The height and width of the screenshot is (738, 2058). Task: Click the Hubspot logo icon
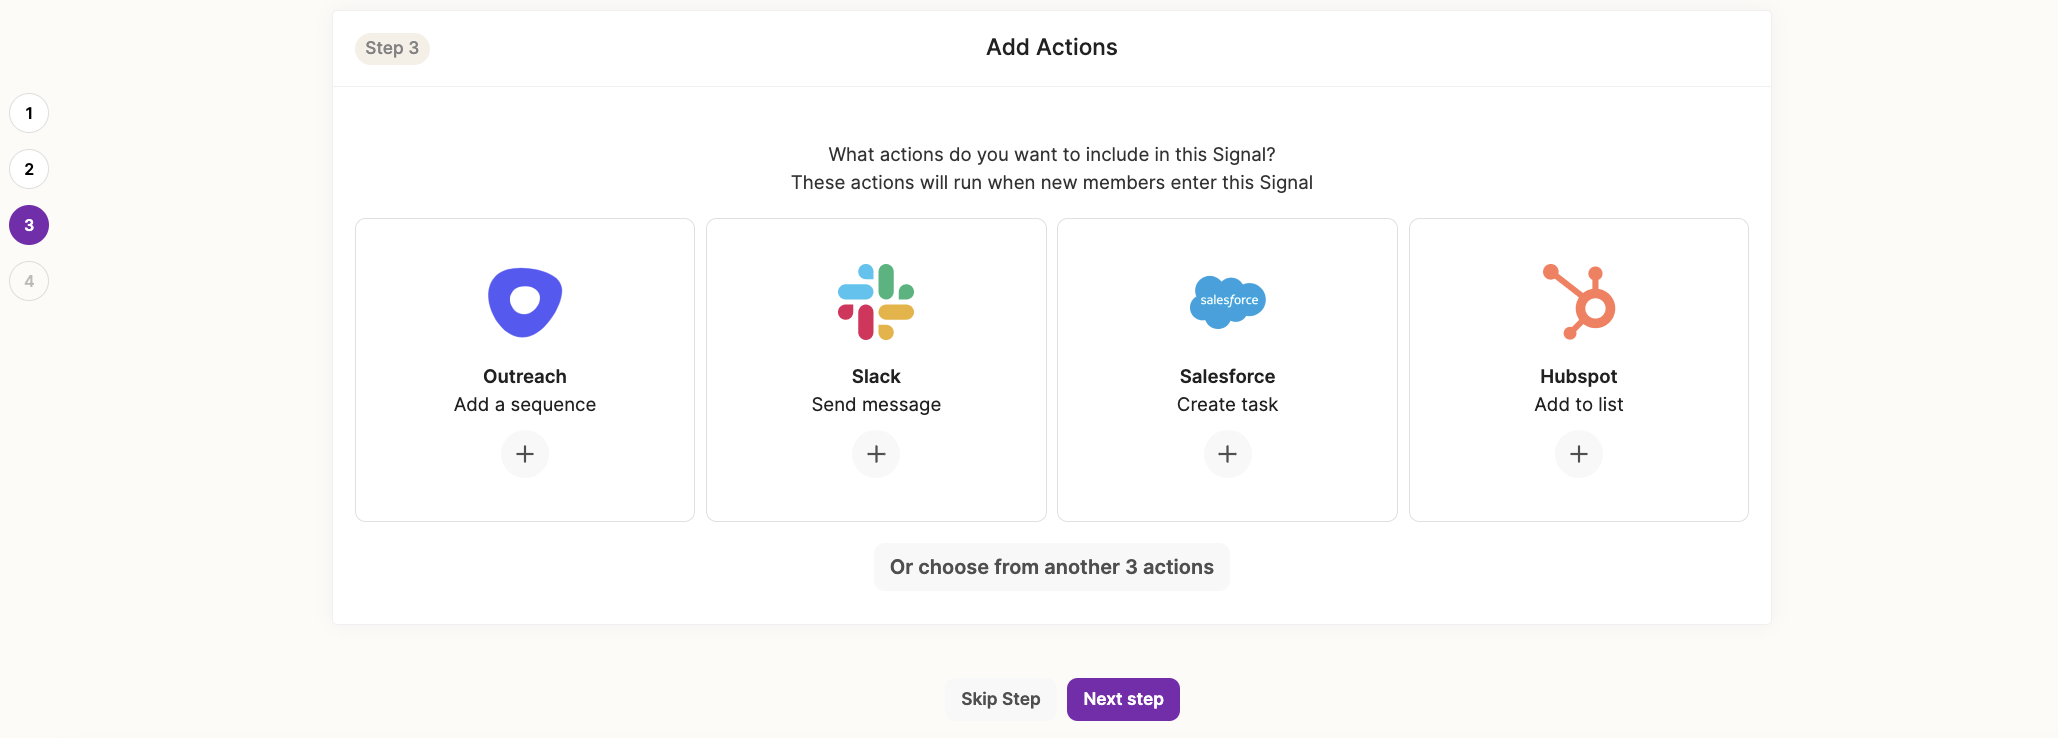1579,302
